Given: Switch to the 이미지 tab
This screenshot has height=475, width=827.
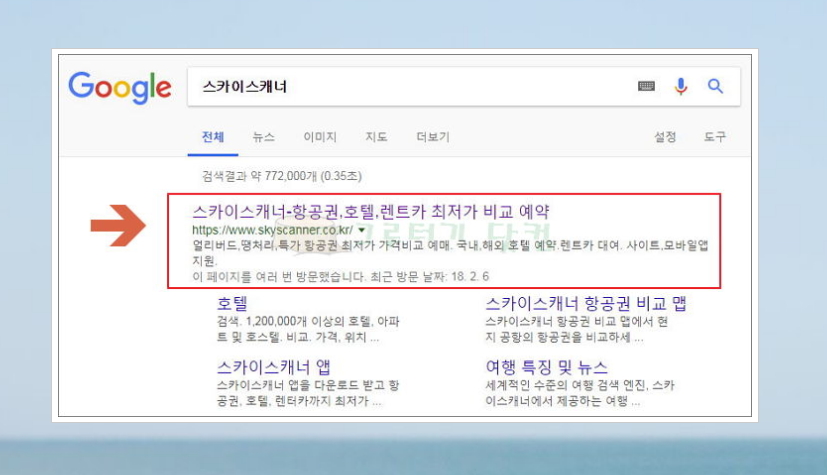Looking at the screenshot, I should [320, 137].
